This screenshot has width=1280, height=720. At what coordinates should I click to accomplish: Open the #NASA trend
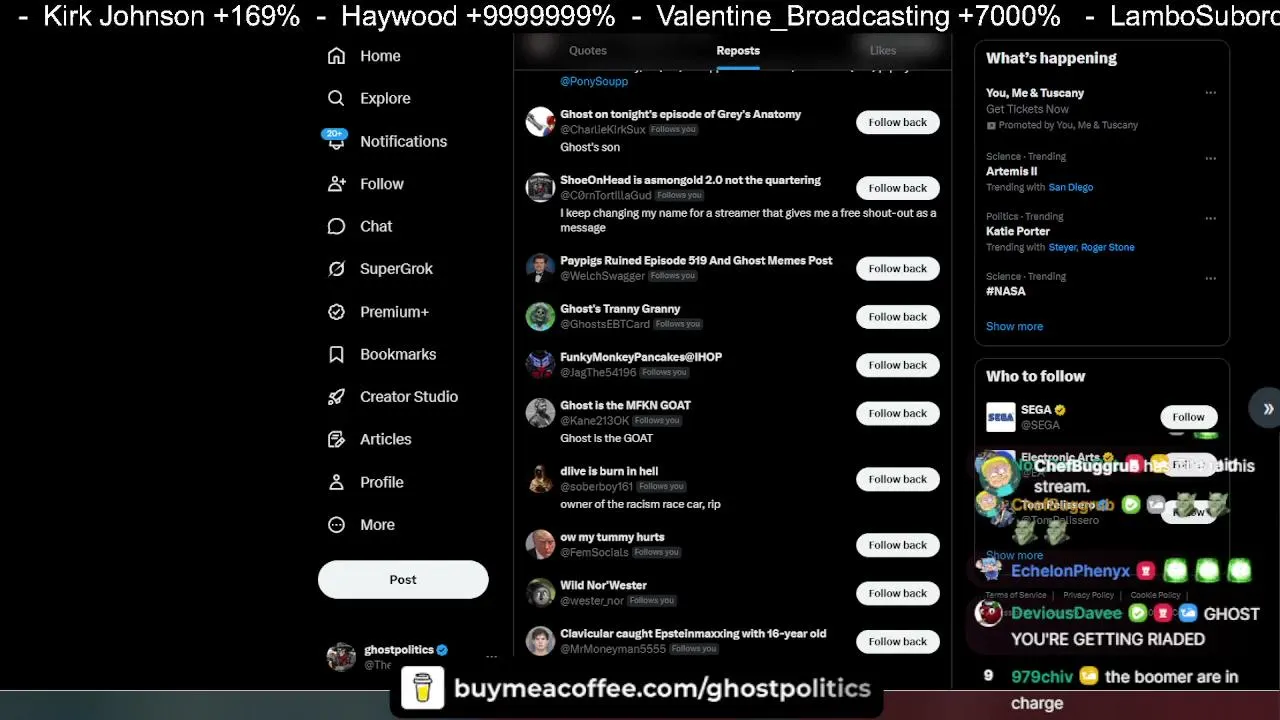click(1006, 291)
